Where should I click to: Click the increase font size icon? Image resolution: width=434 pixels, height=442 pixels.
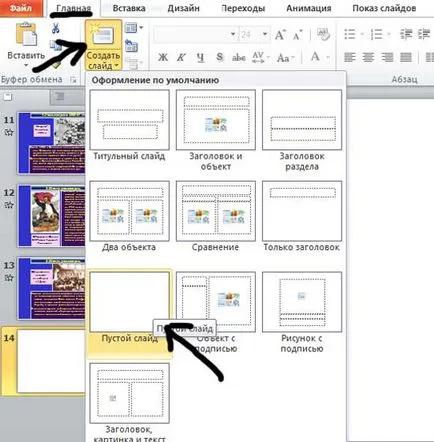pos(280,35)
